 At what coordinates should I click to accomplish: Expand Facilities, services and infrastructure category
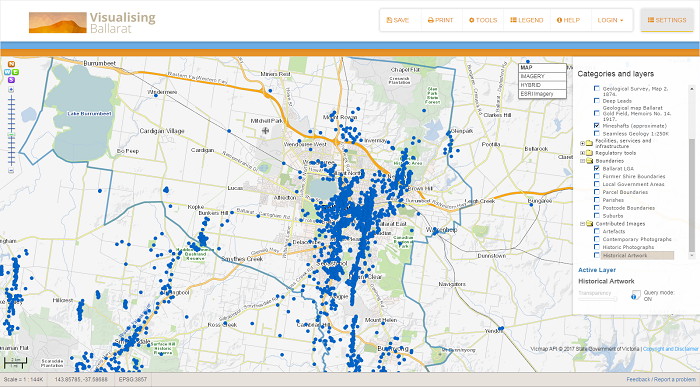click(x=583, y=143)
